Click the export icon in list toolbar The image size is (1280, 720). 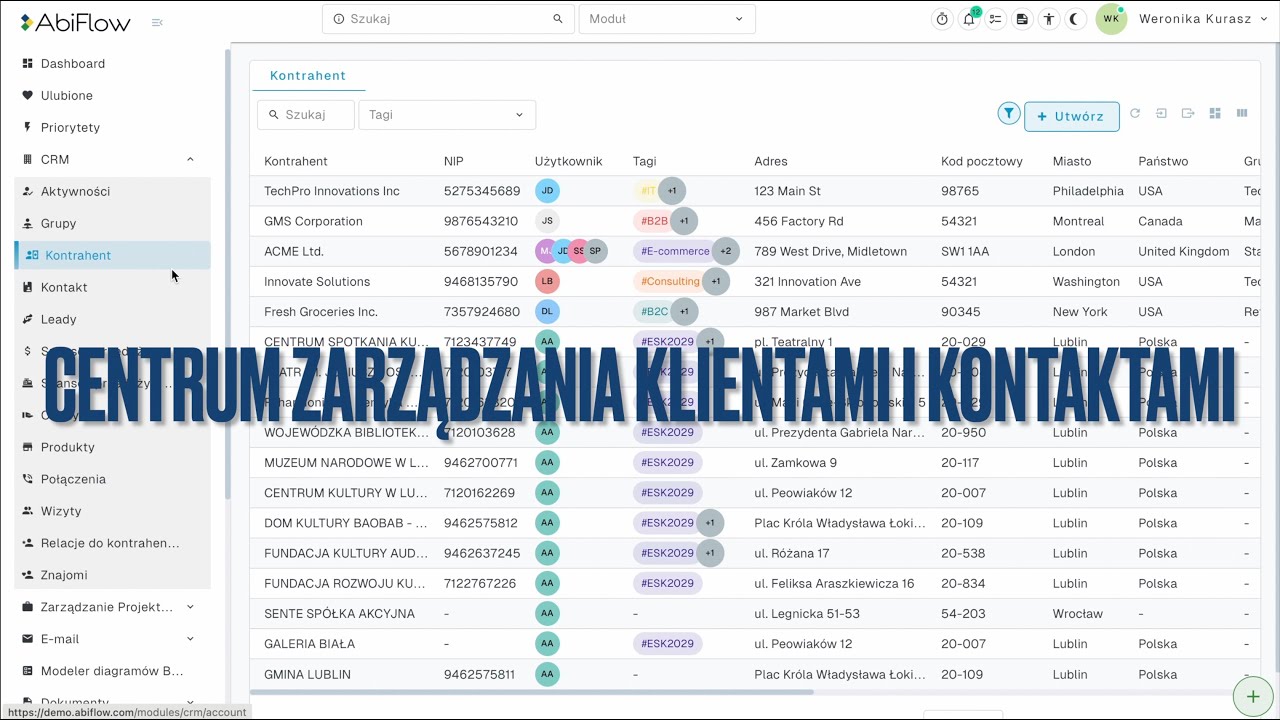pyautogui.click(x=1188, y=114)
